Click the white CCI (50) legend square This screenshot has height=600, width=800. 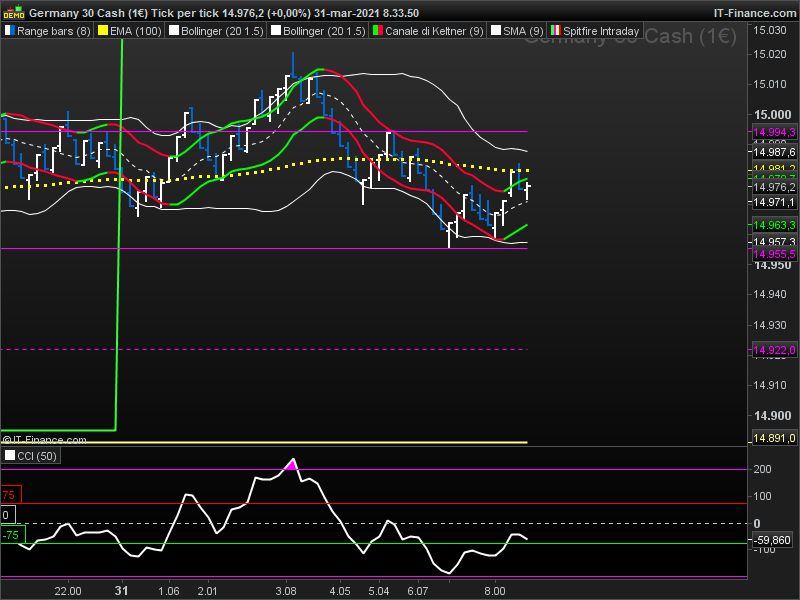tap(10, 456)
